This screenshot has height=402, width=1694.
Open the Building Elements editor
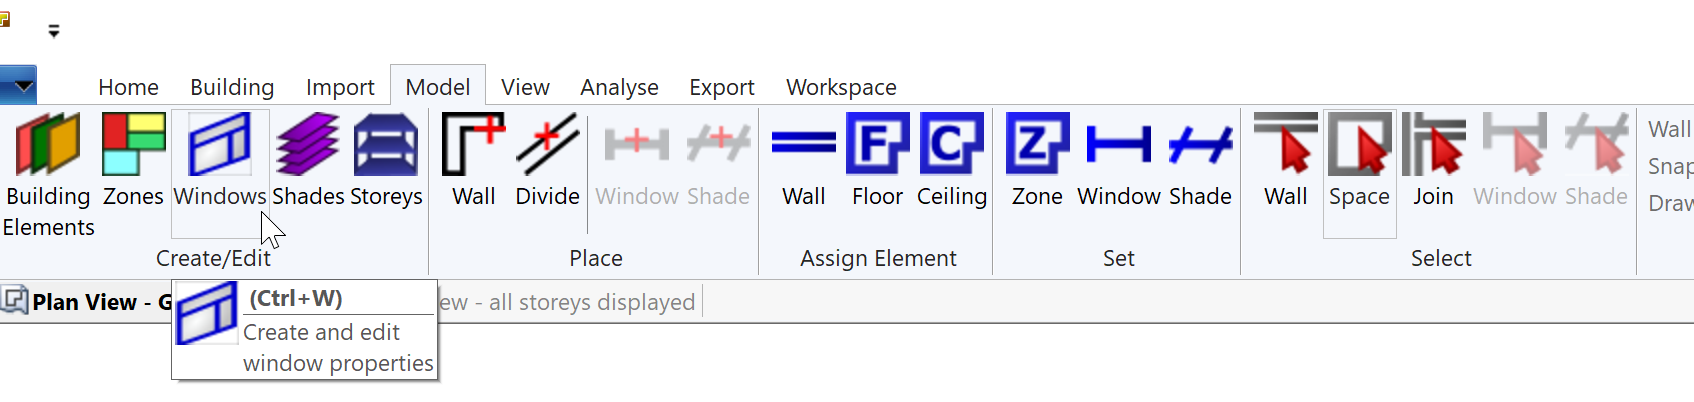tap(48, 174)
